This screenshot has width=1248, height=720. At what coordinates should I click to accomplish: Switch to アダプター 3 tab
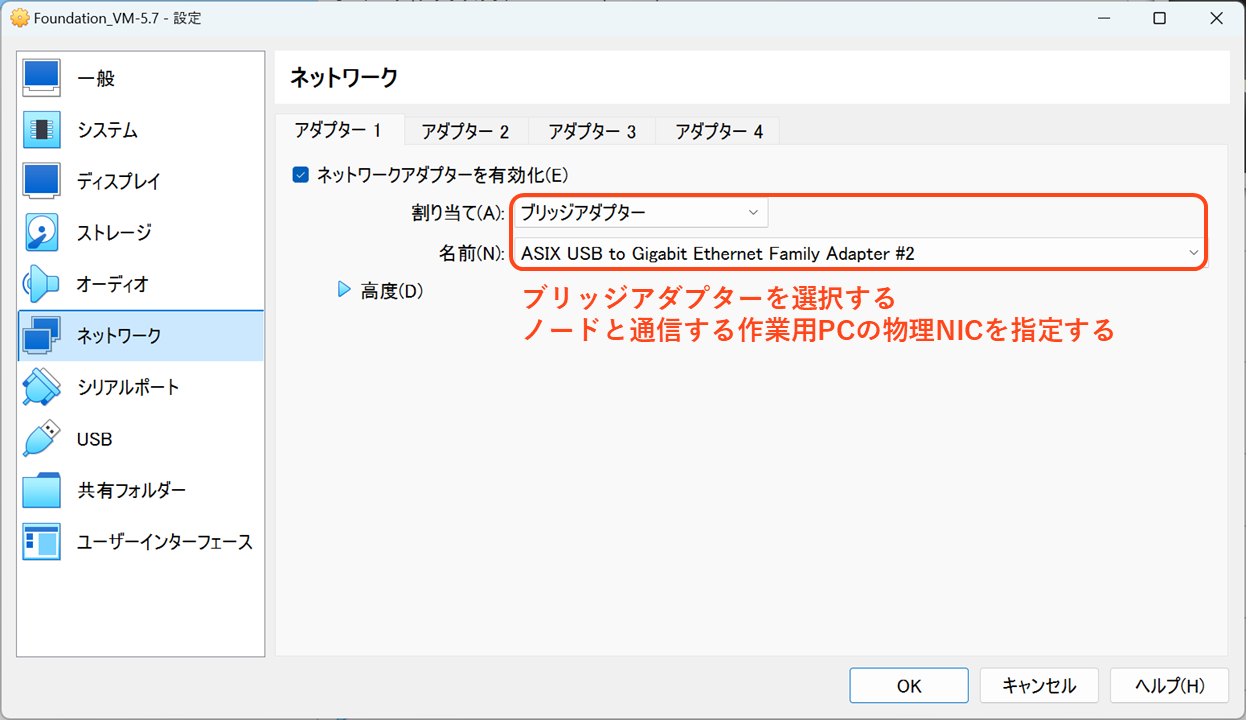point(592,131)
